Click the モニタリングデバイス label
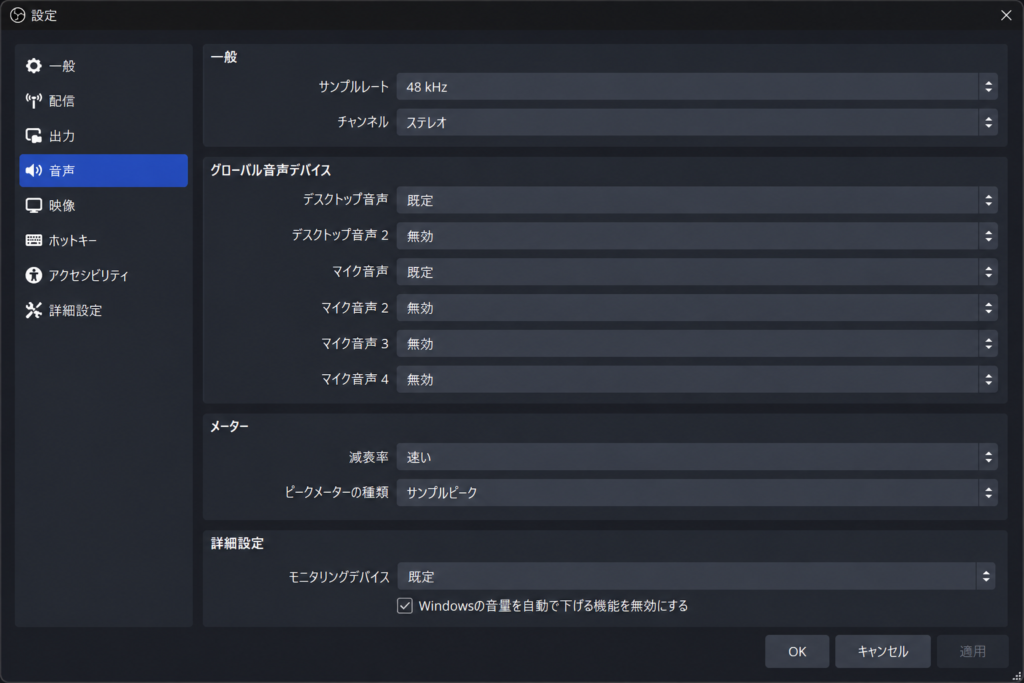The width and height of the screenshot is (1024, 683). point(339,577)
